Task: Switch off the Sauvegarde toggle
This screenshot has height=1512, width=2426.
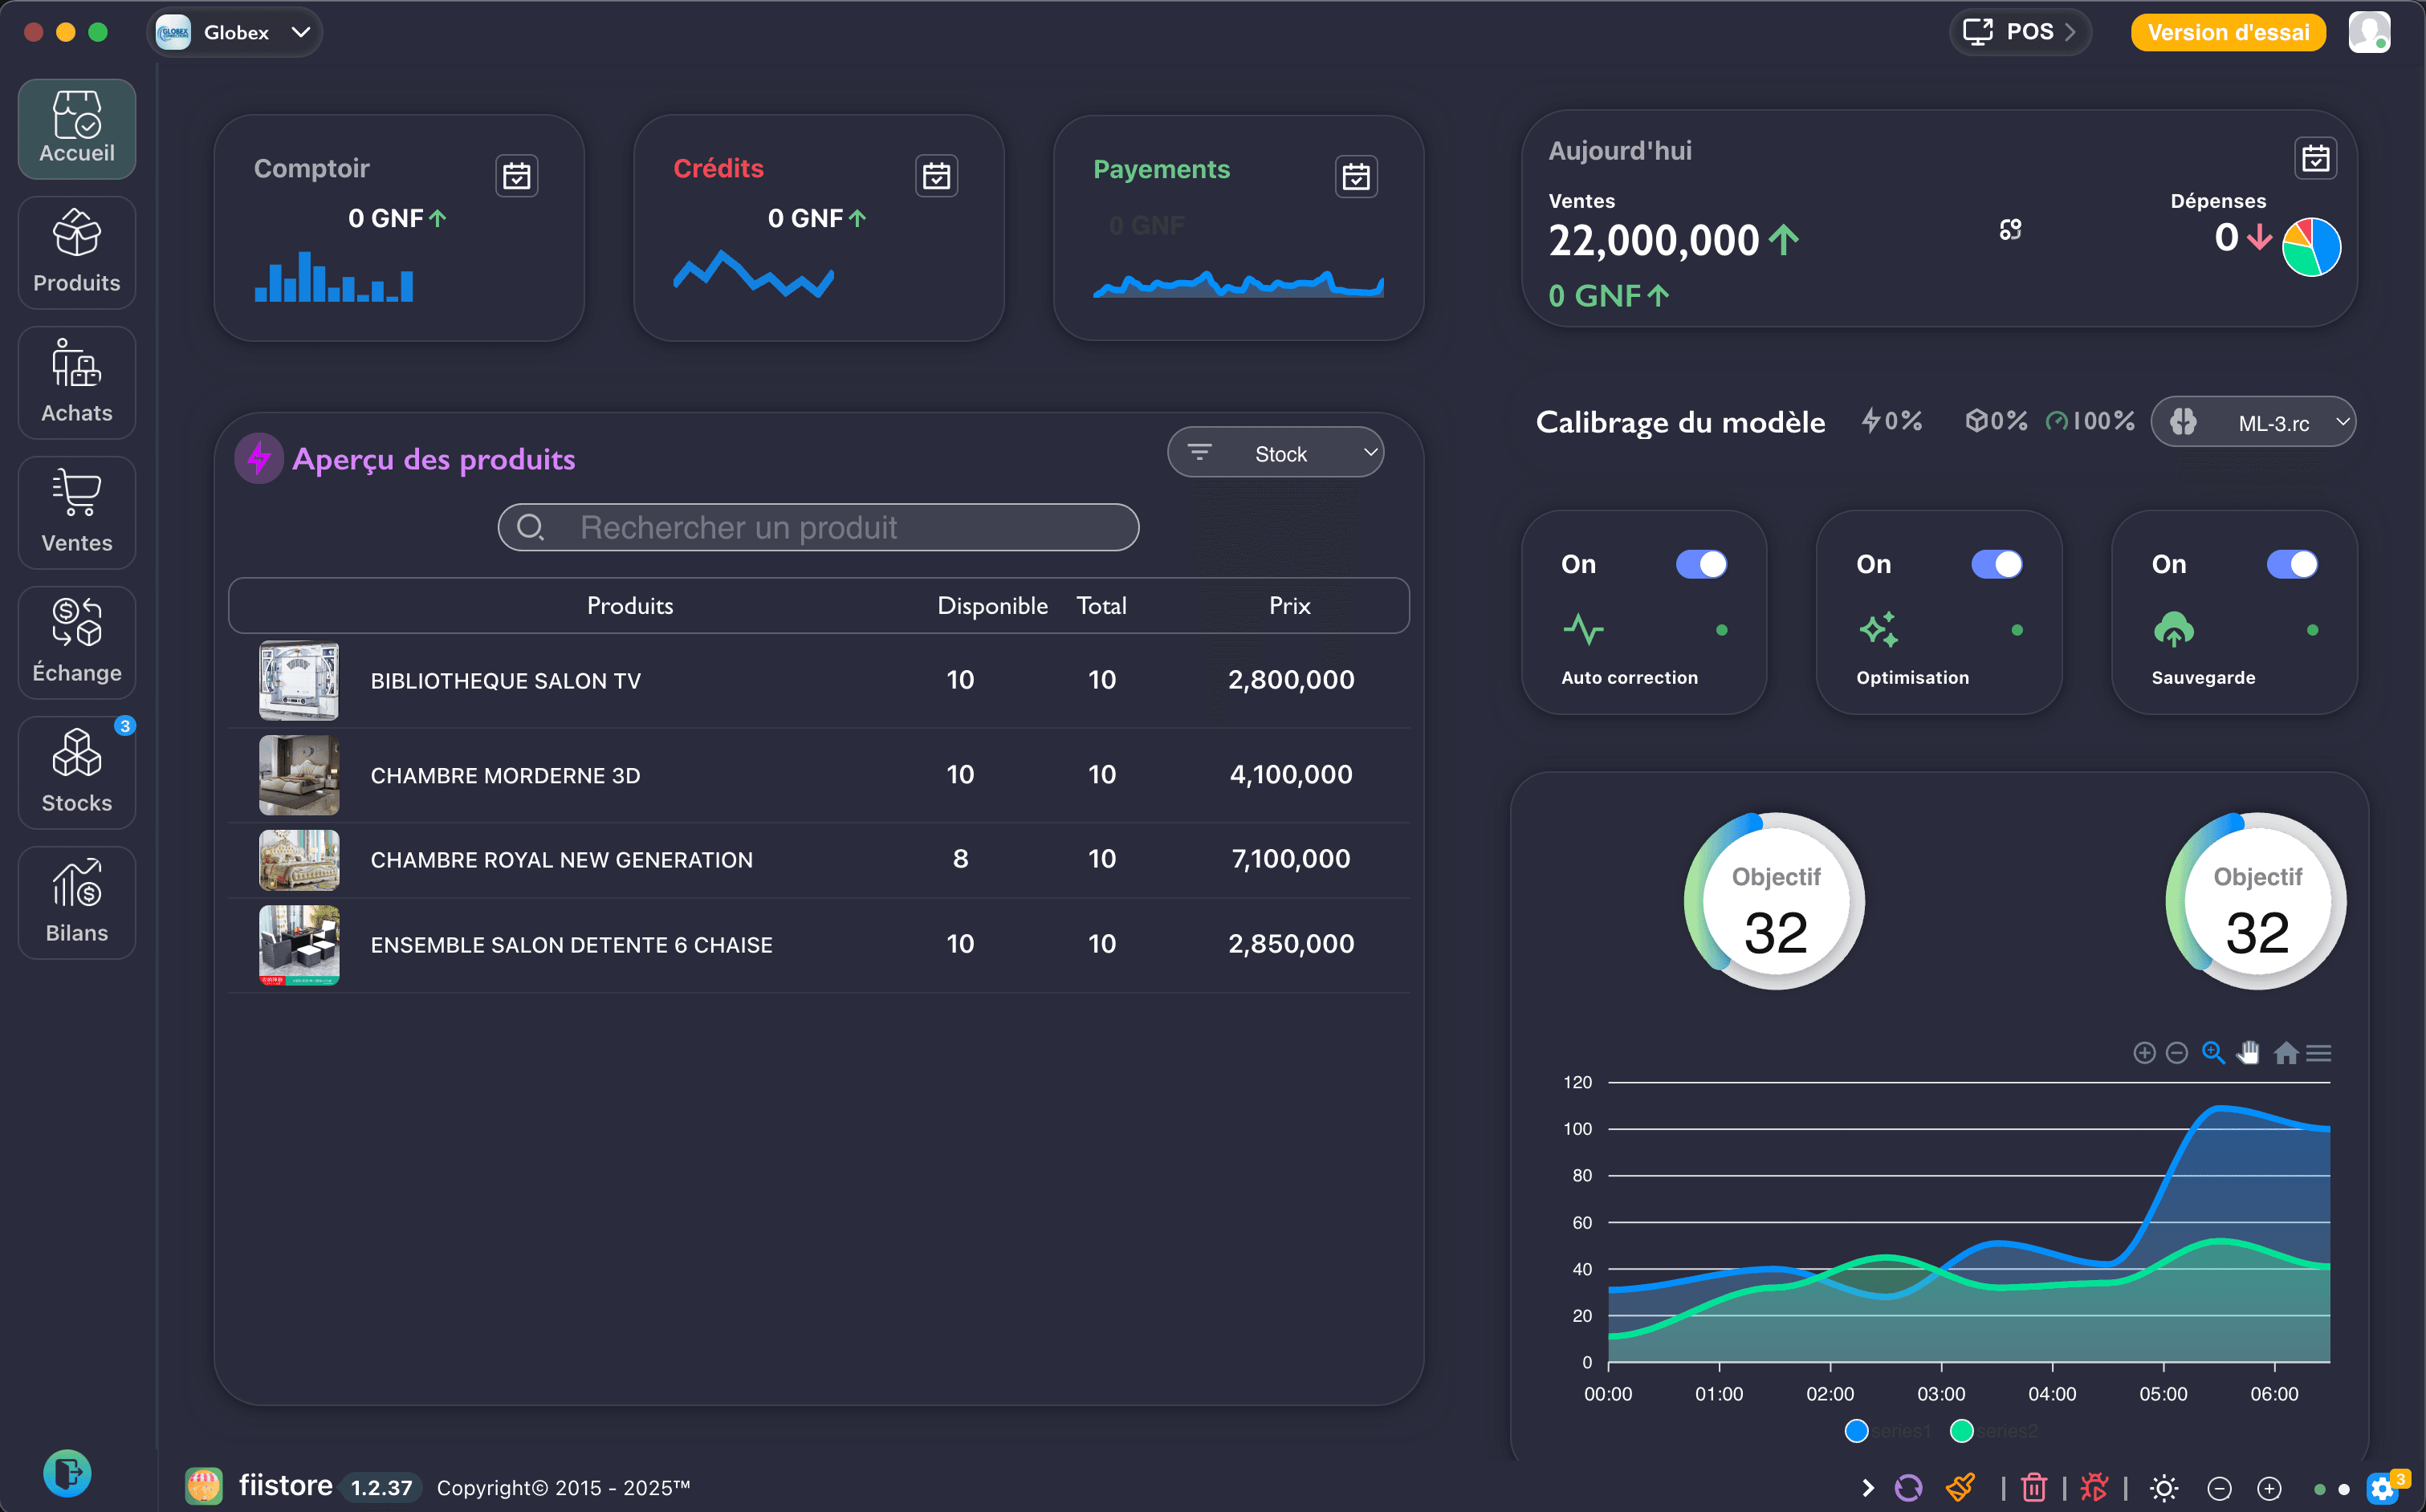Action: (2291, 564)
